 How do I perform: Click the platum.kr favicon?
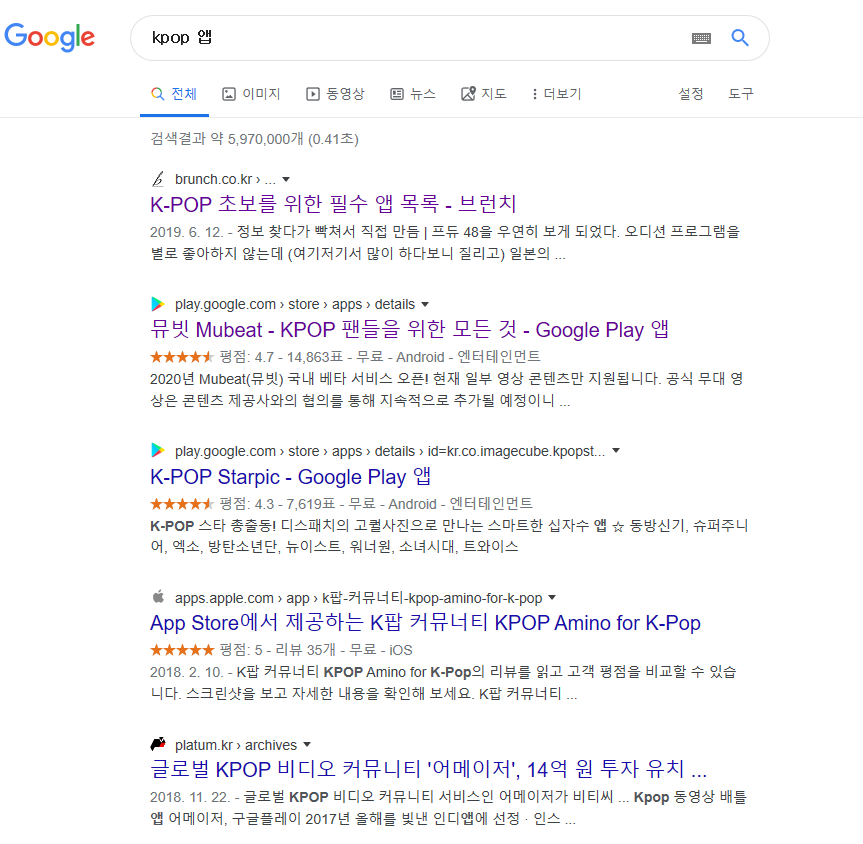pyautogui.click(x=158, y=744)
